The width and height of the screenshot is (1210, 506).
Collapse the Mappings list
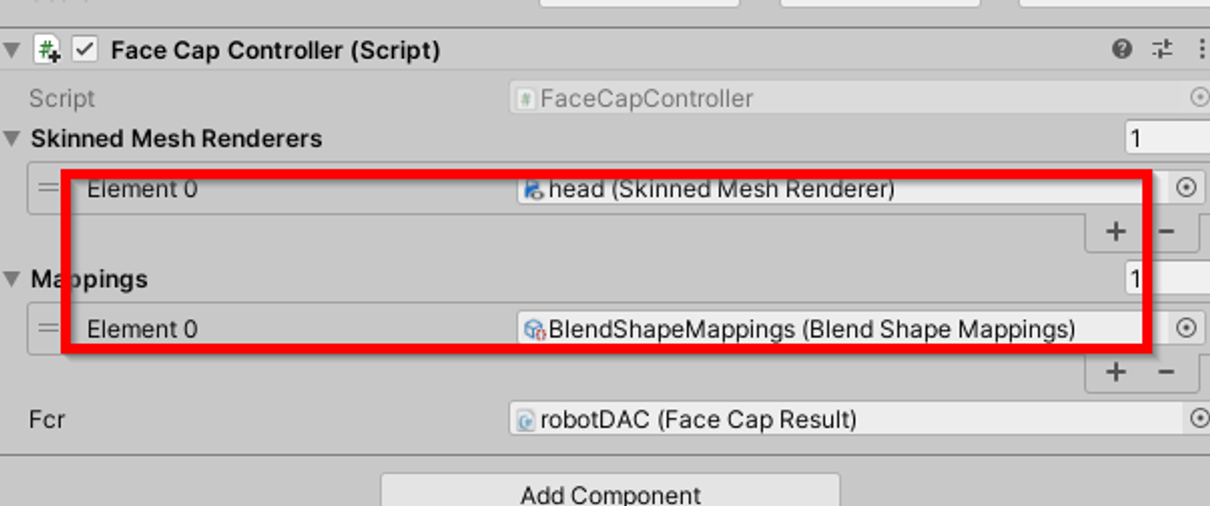click(x=12, y=279)
